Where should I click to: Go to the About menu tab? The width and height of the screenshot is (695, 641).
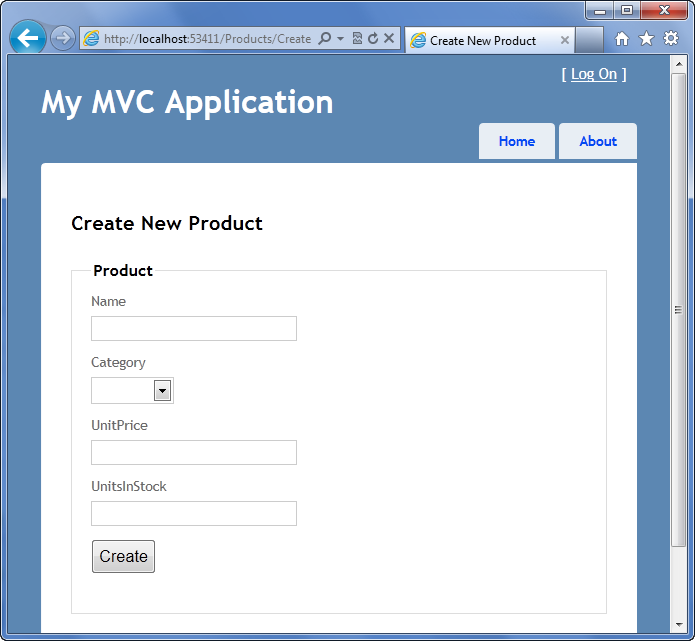(598, 141)
